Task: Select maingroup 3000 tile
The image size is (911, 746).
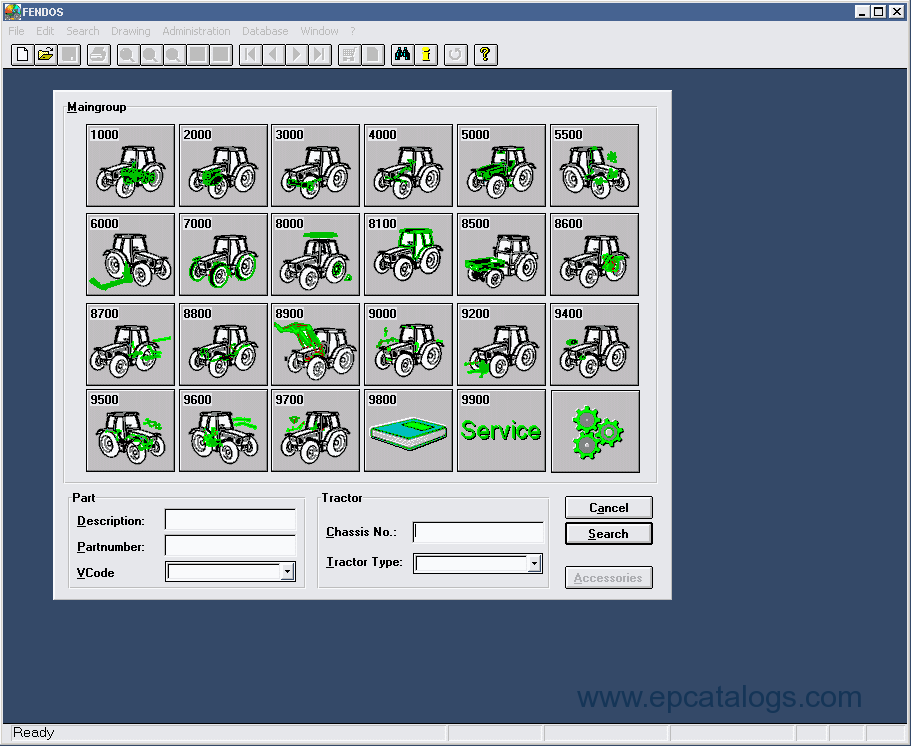Action: point(315,165)
